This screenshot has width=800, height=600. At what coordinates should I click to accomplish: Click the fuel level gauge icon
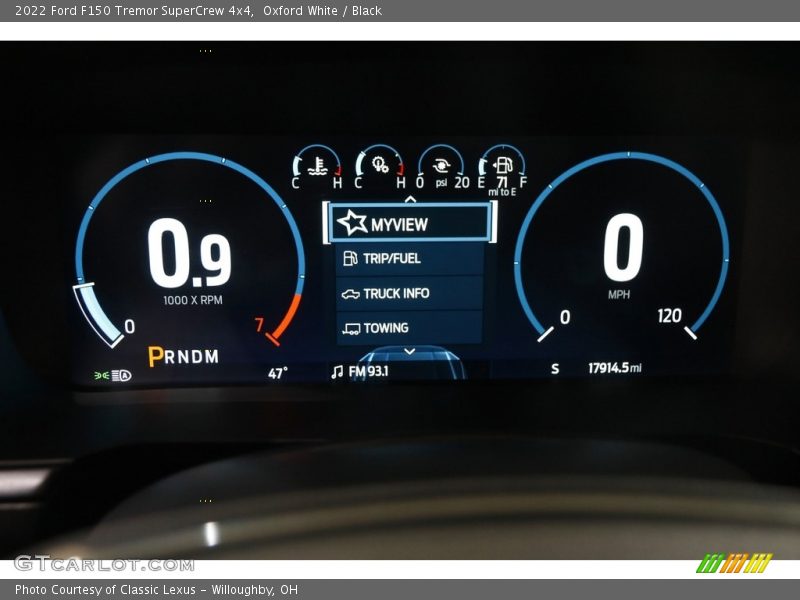click(503, 165)
